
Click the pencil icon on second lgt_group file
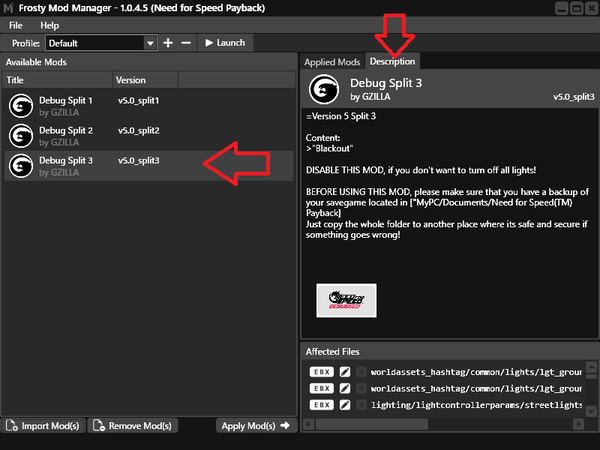point(345,388)
